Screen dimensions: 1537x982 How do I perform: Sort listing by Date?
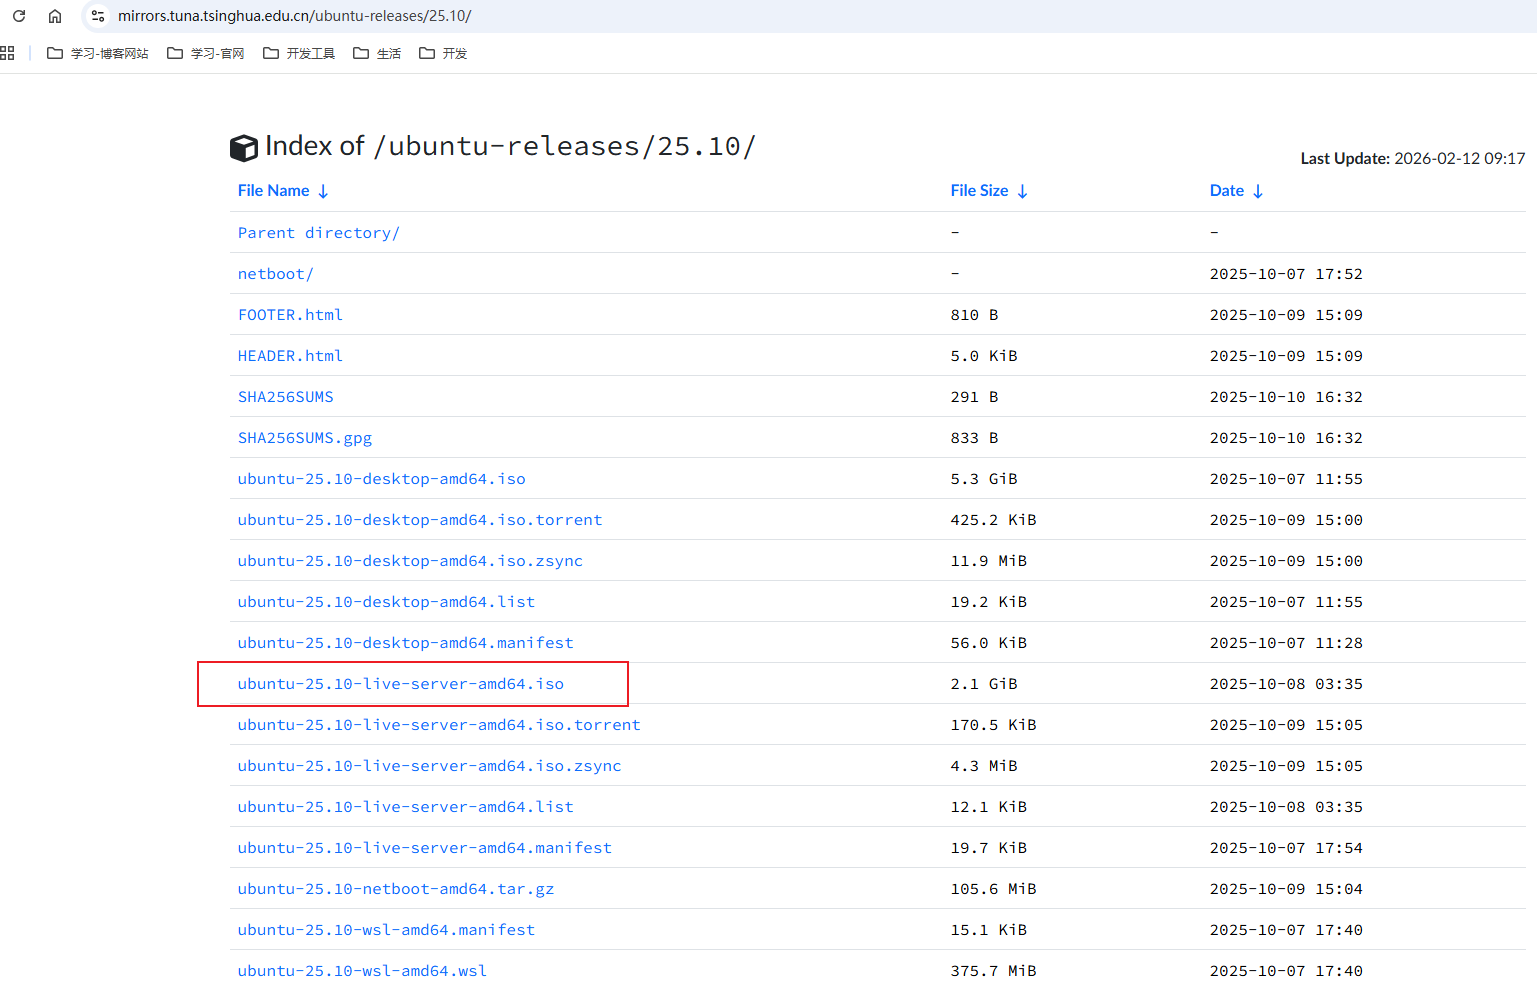pos(1236,191)
